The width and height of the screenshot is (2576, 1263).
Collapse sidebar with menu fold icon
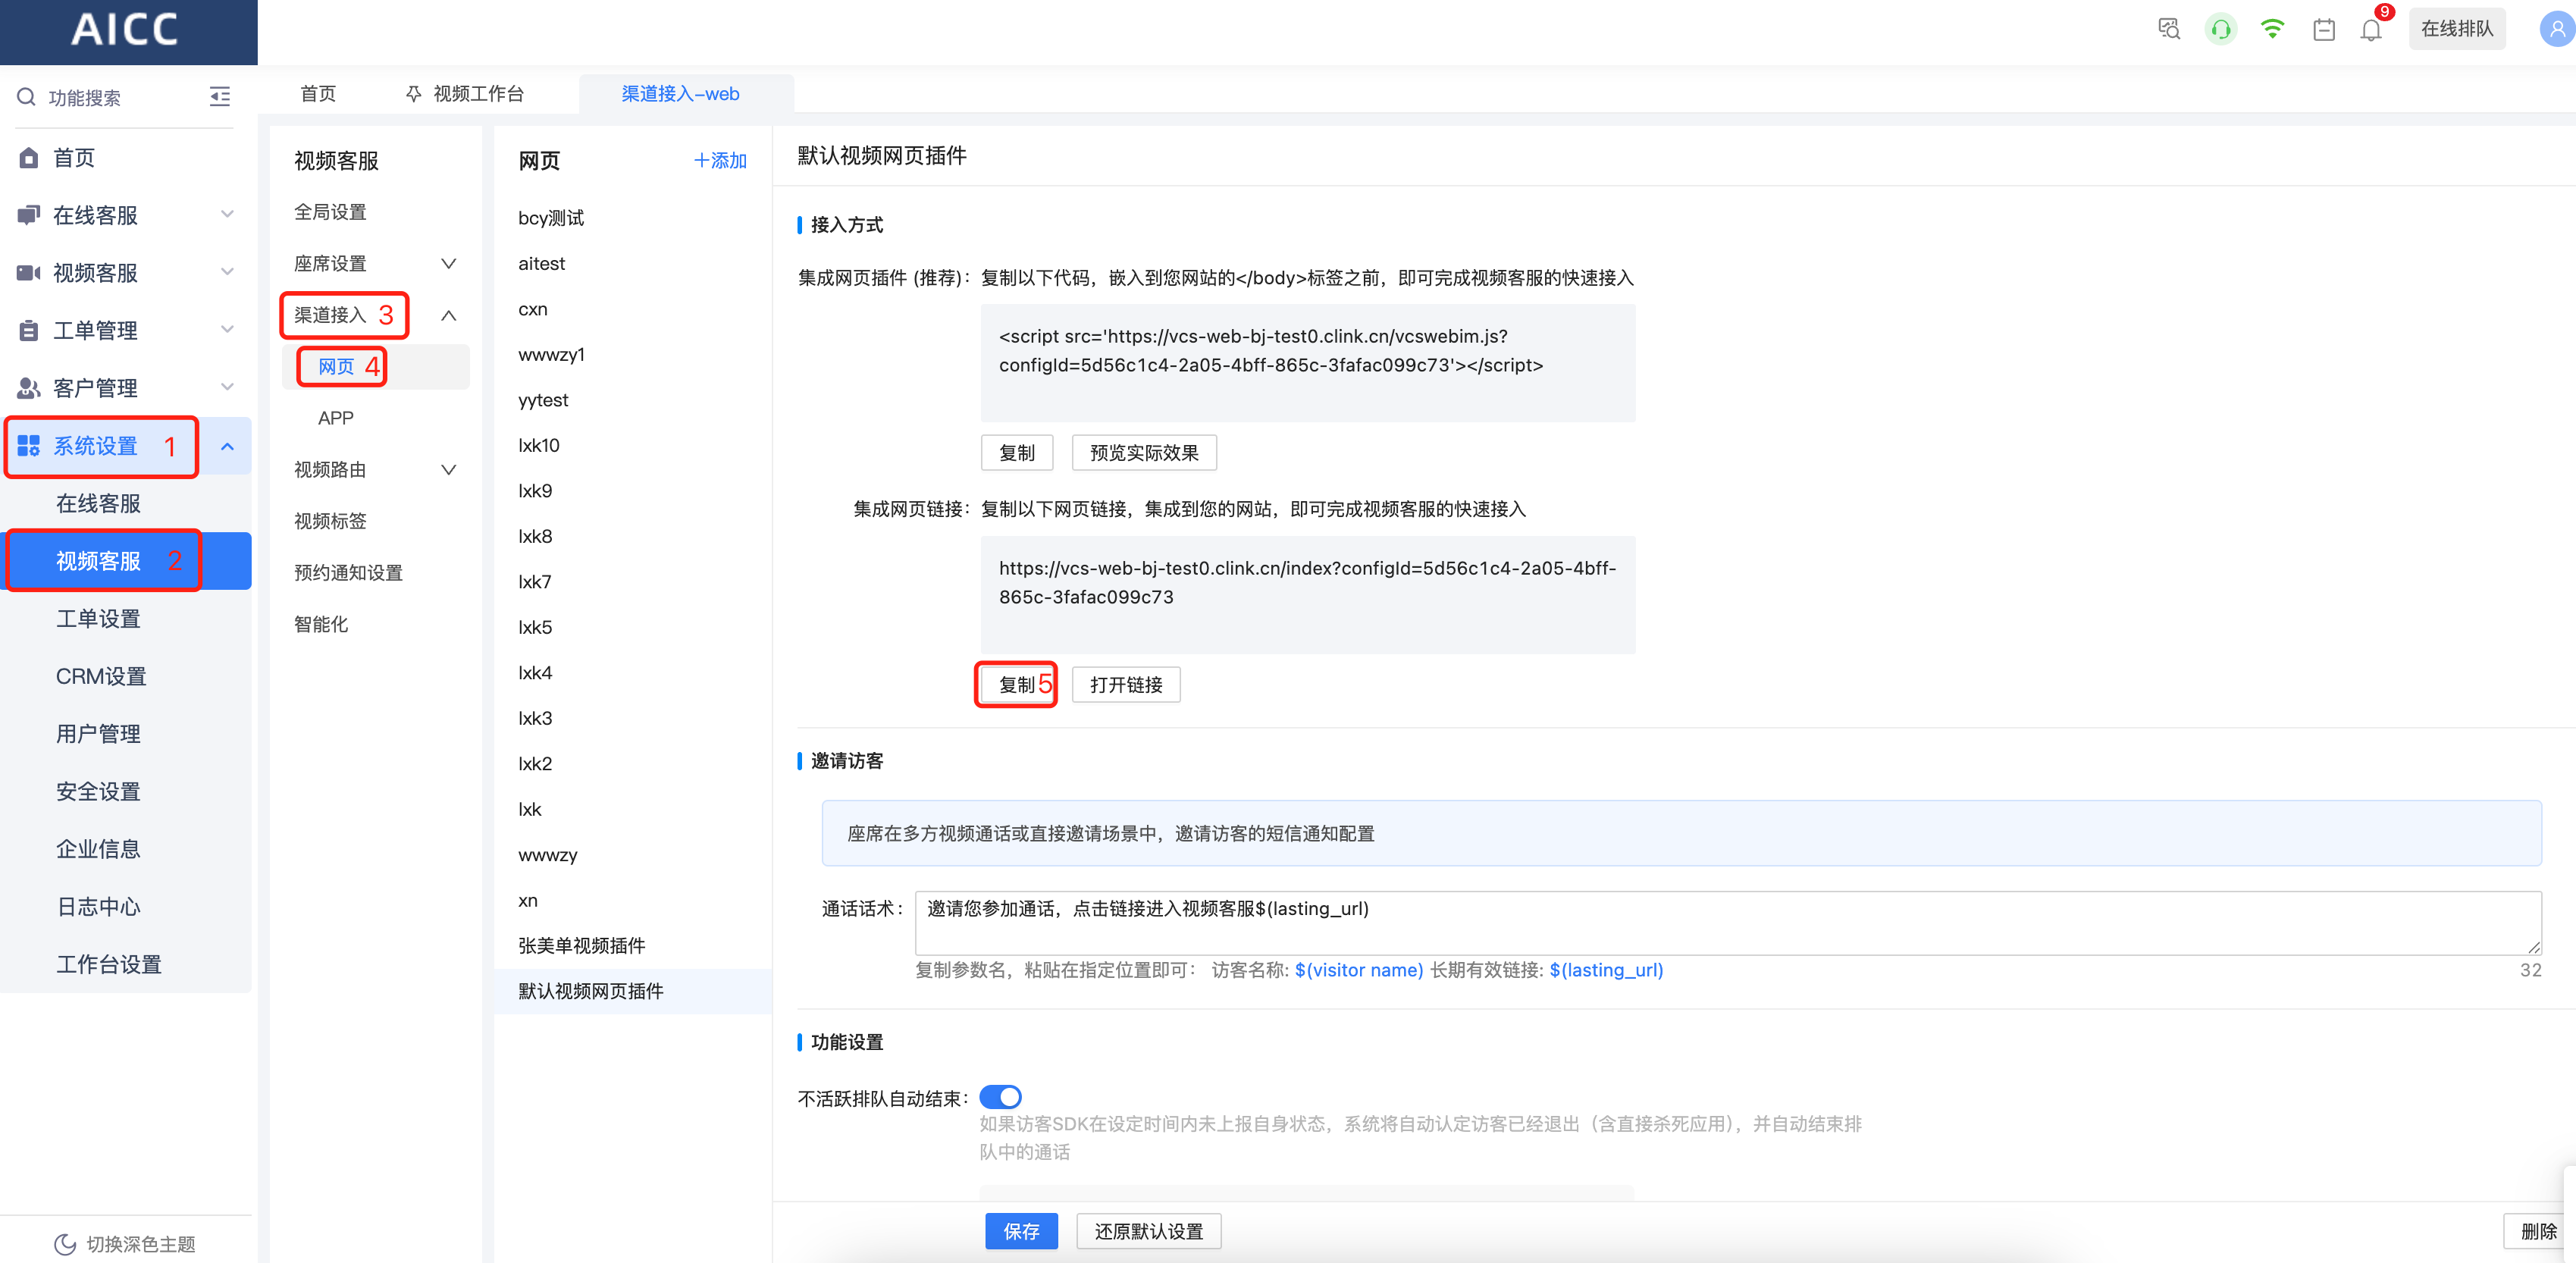point(220,97)
